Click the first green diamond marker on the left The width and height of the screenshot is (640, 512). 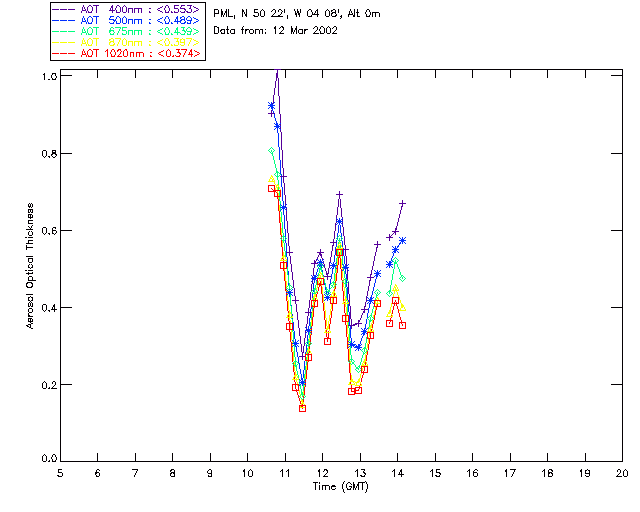pyautogui.click(x=271, y=151)
